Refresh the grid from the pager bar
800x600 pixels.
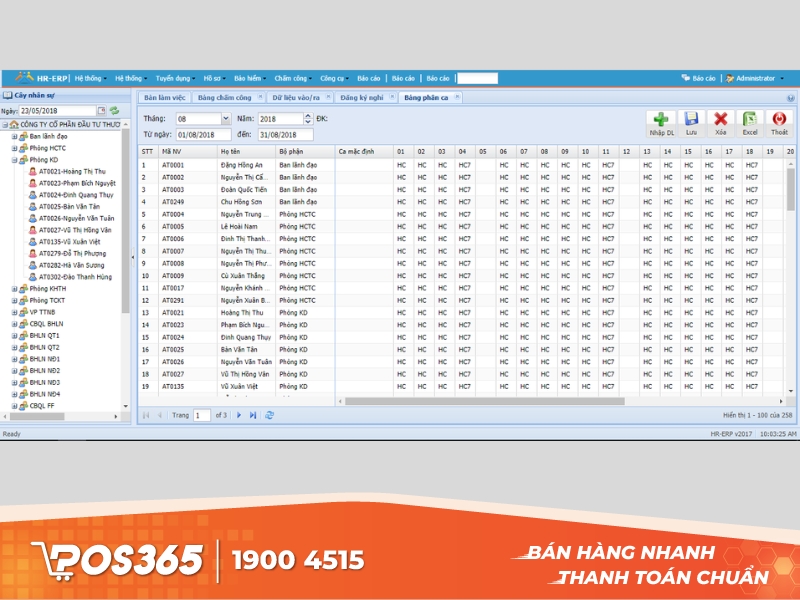[x=269, y=414]
